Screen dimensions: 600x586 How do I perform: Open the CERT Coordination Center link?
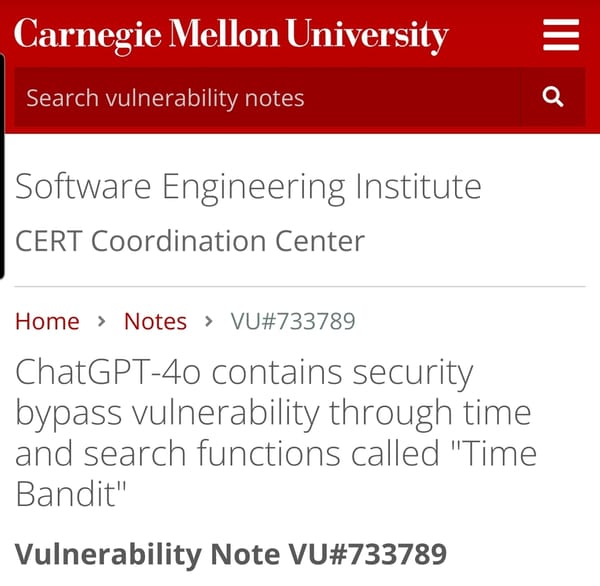[x=190, y=241]
